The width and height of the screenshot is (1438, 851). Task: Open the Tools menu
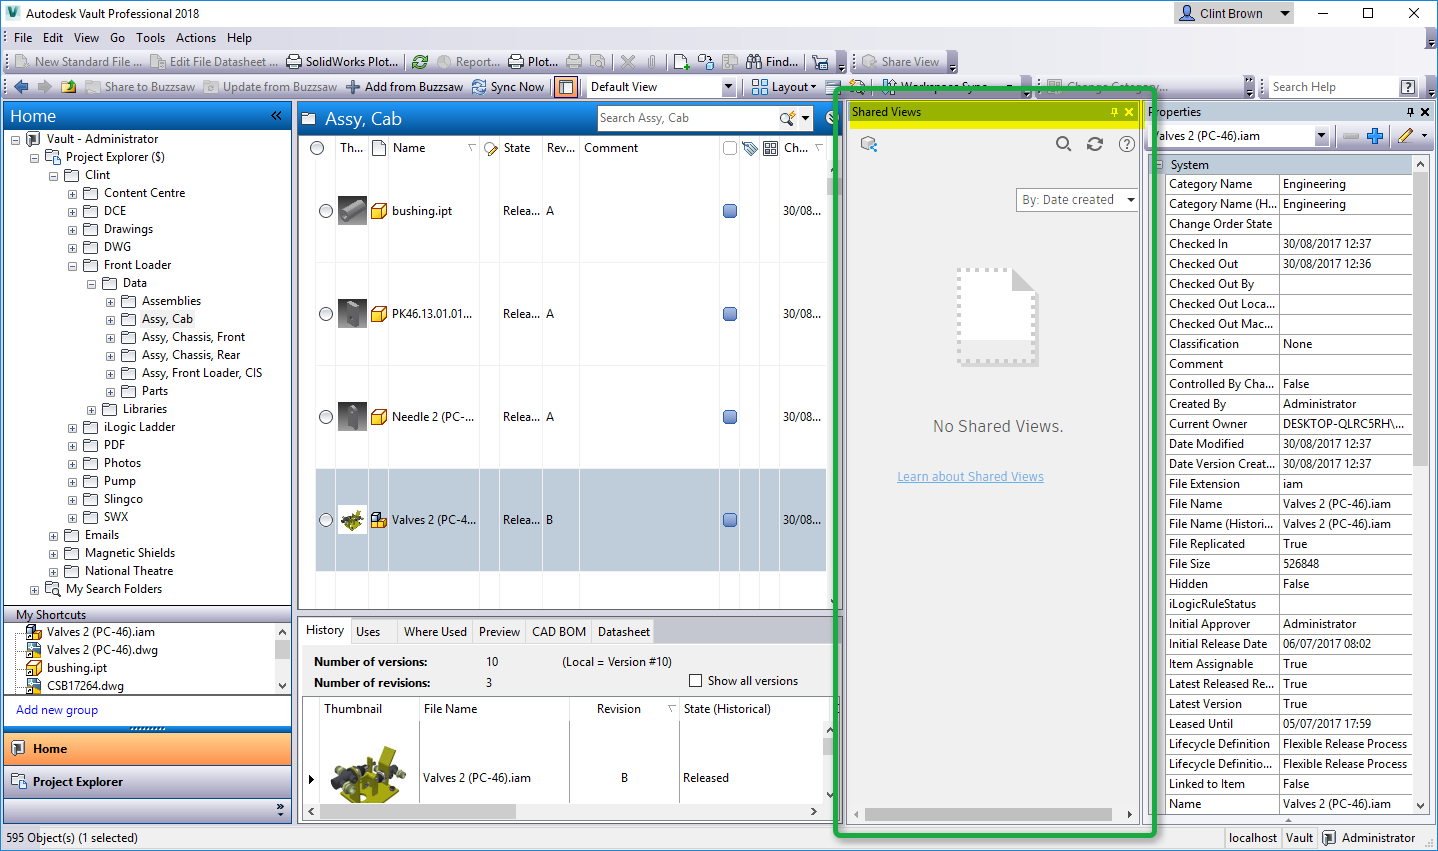click(151, 38)
